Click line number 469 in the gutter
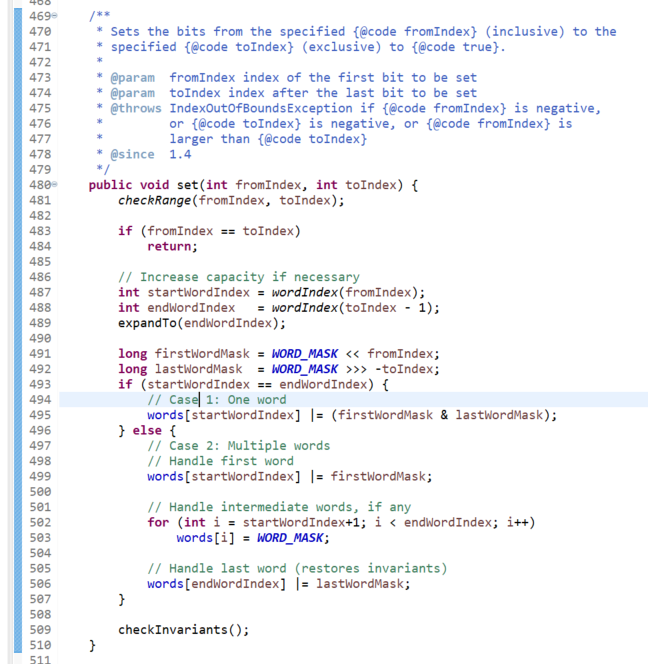 (40, 16)
